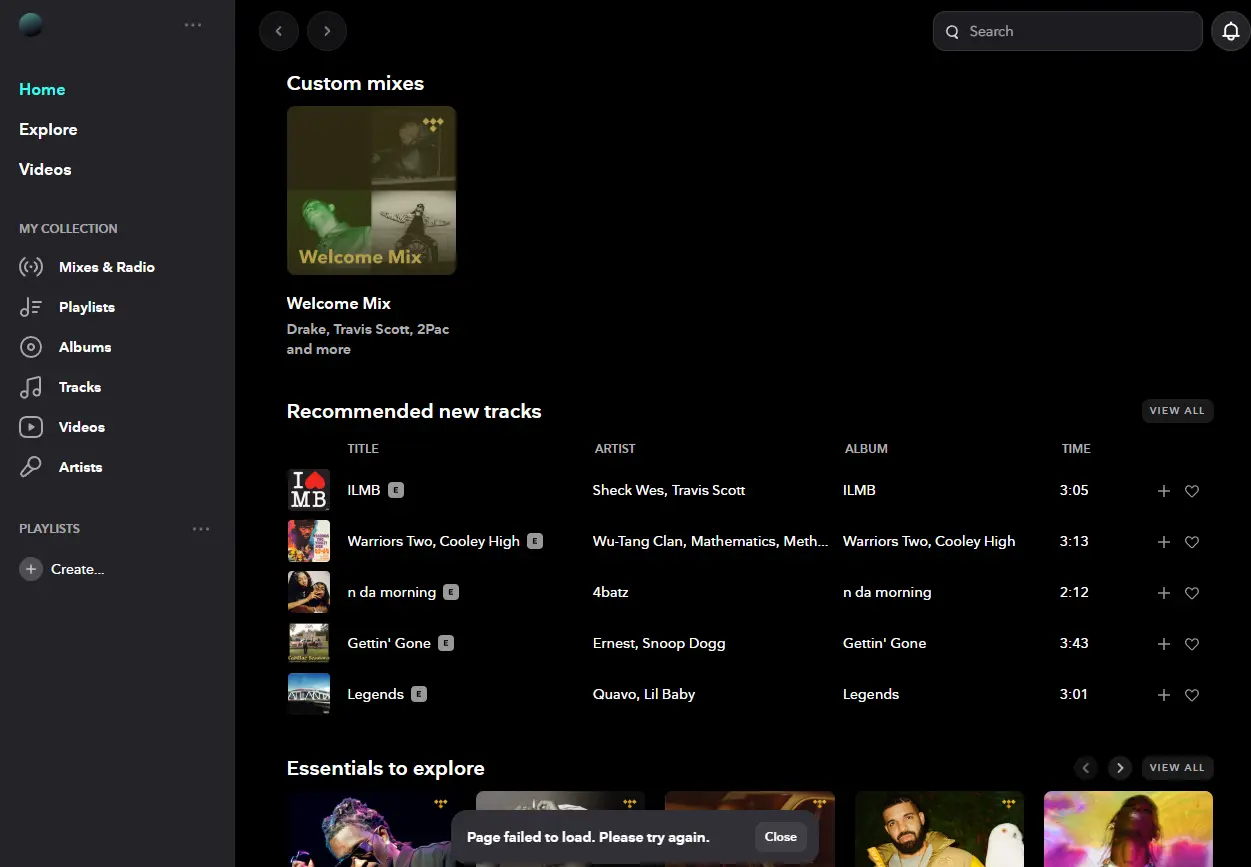Open the account options ellipsis menu

click(x=193, y=25)
